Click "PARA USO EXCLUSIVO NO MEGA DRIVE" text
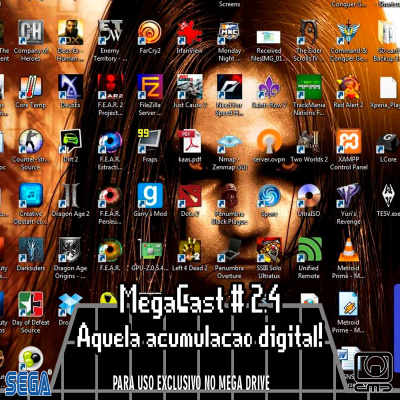 click(x=191, y=382)
